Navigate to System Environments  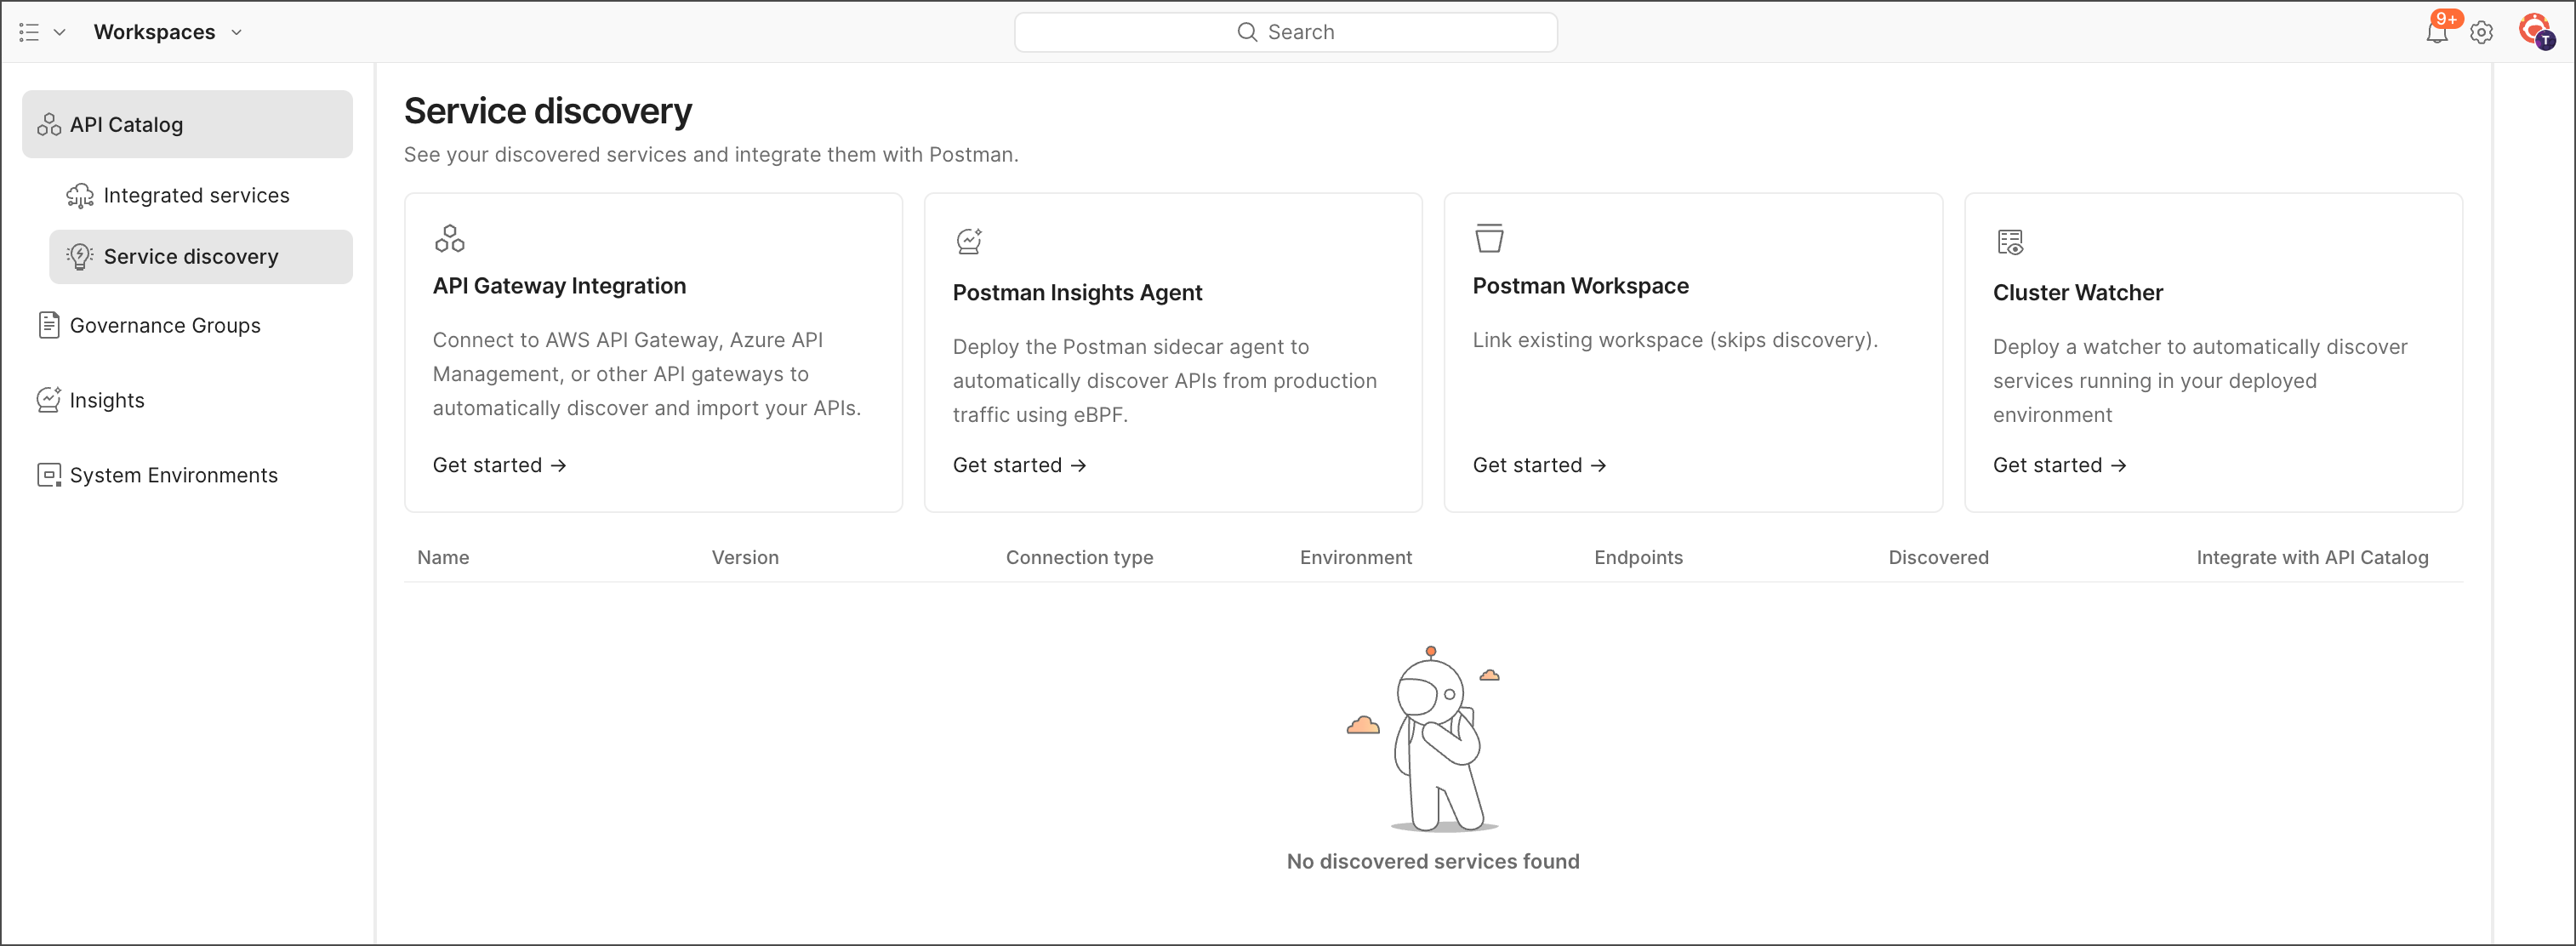tap(173, 475)
